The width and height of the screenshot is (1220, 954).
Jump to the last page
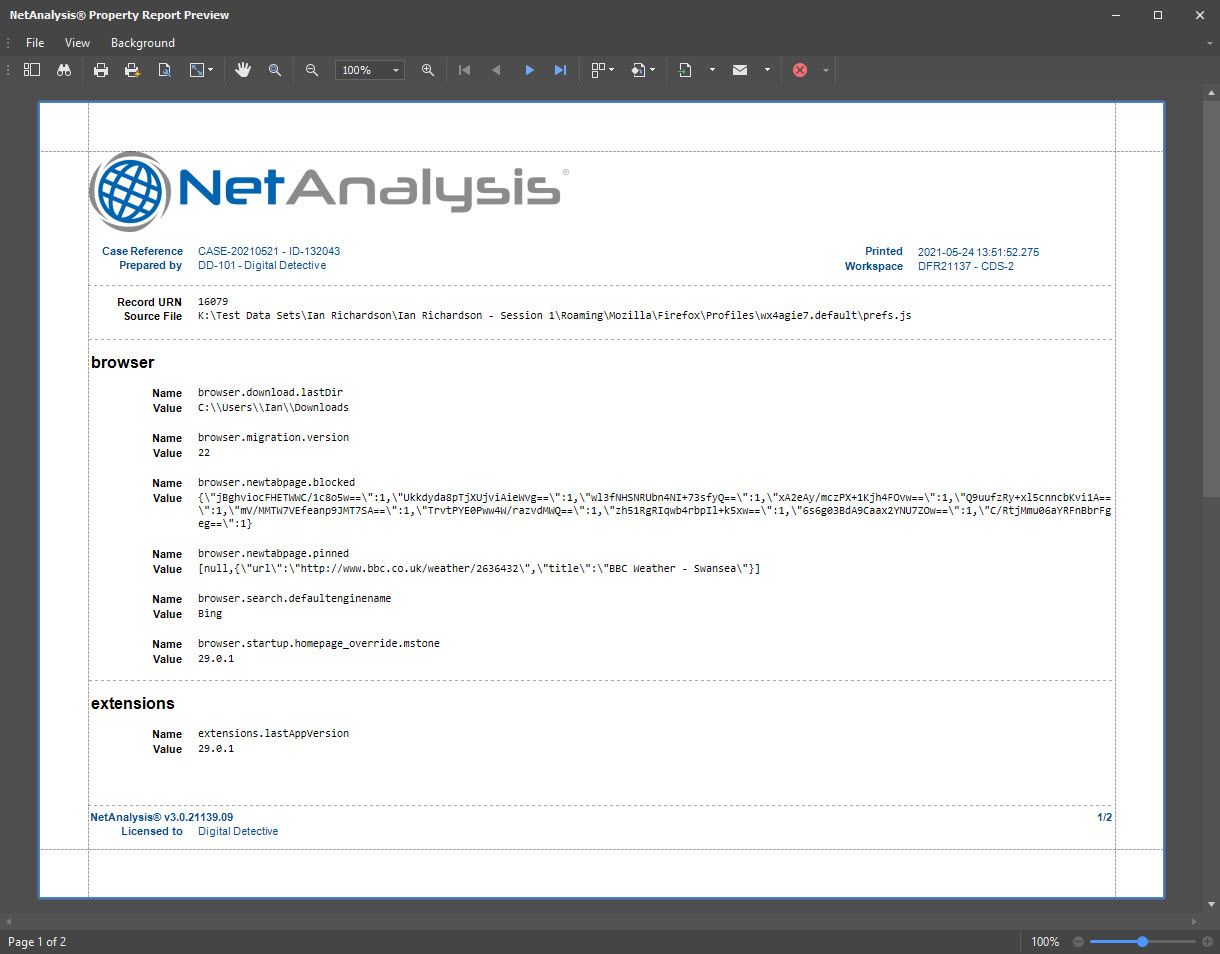click(560, 70)
